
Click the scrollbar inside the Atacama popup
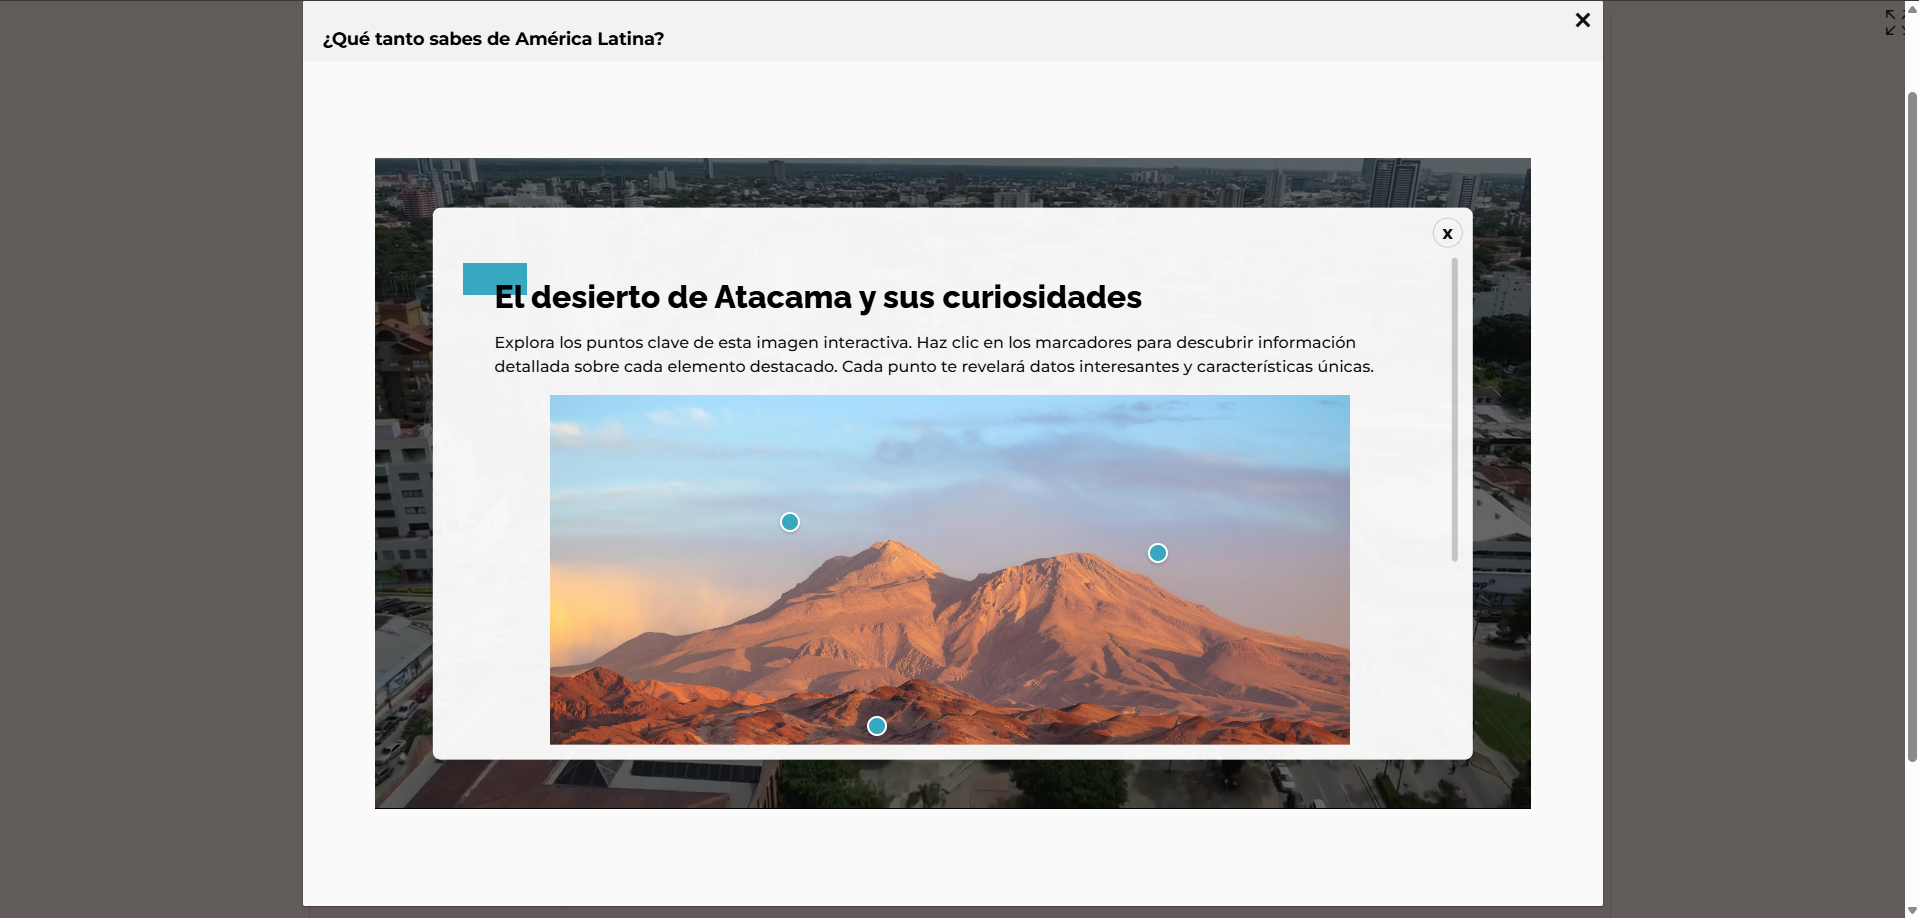(1454, 410)
